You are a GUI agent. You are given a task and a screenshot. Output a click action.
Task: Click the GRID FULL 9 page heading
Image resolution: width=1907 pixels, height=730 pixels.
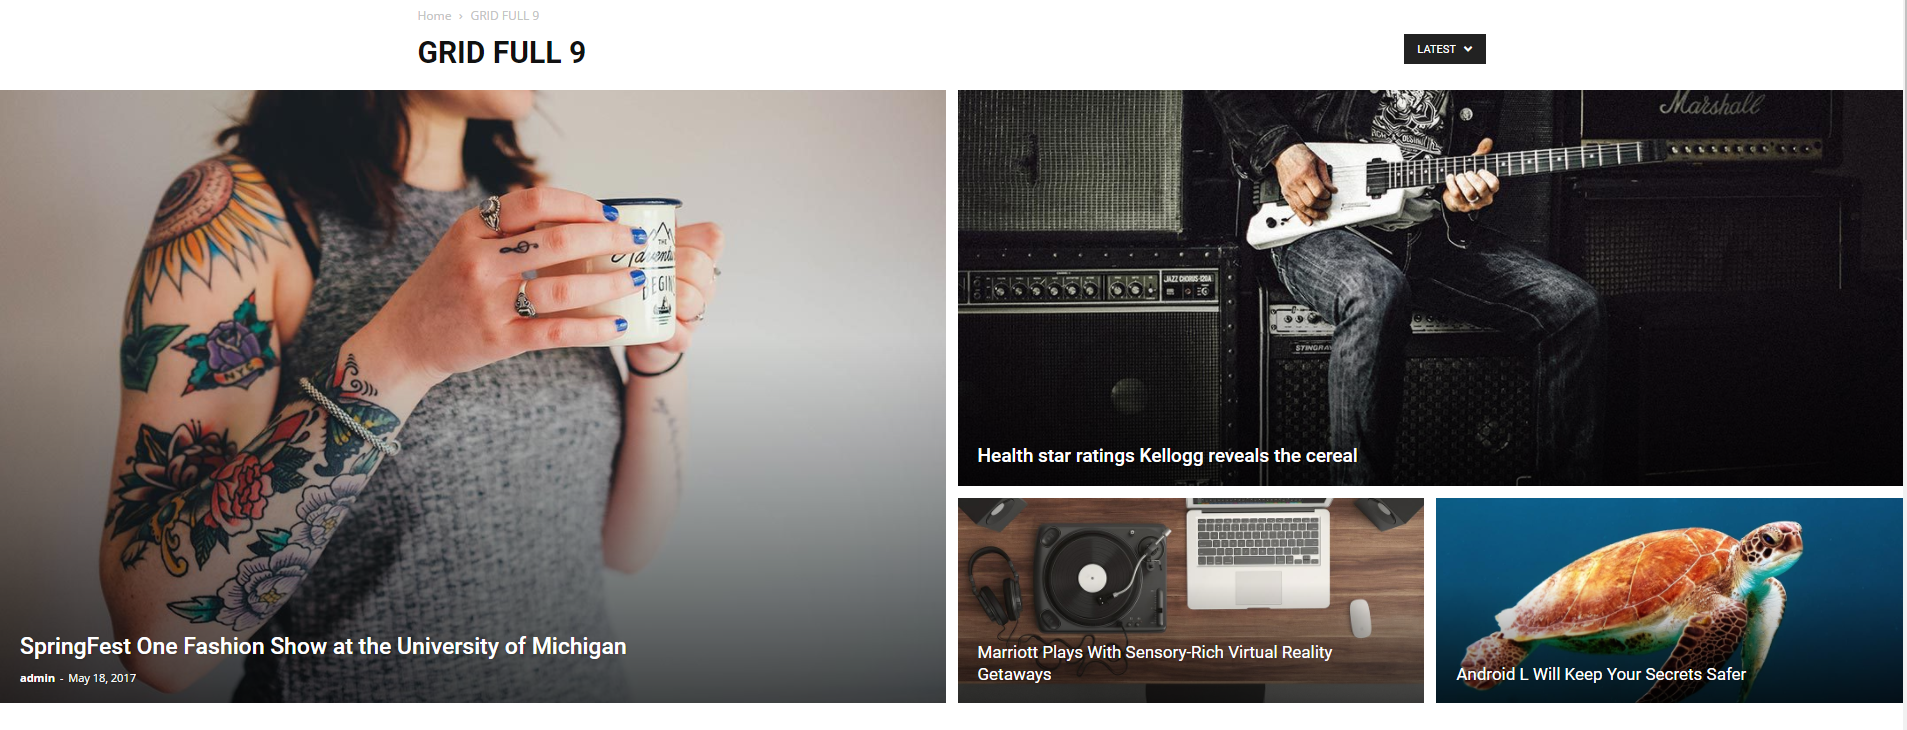[x=501, y=52]
